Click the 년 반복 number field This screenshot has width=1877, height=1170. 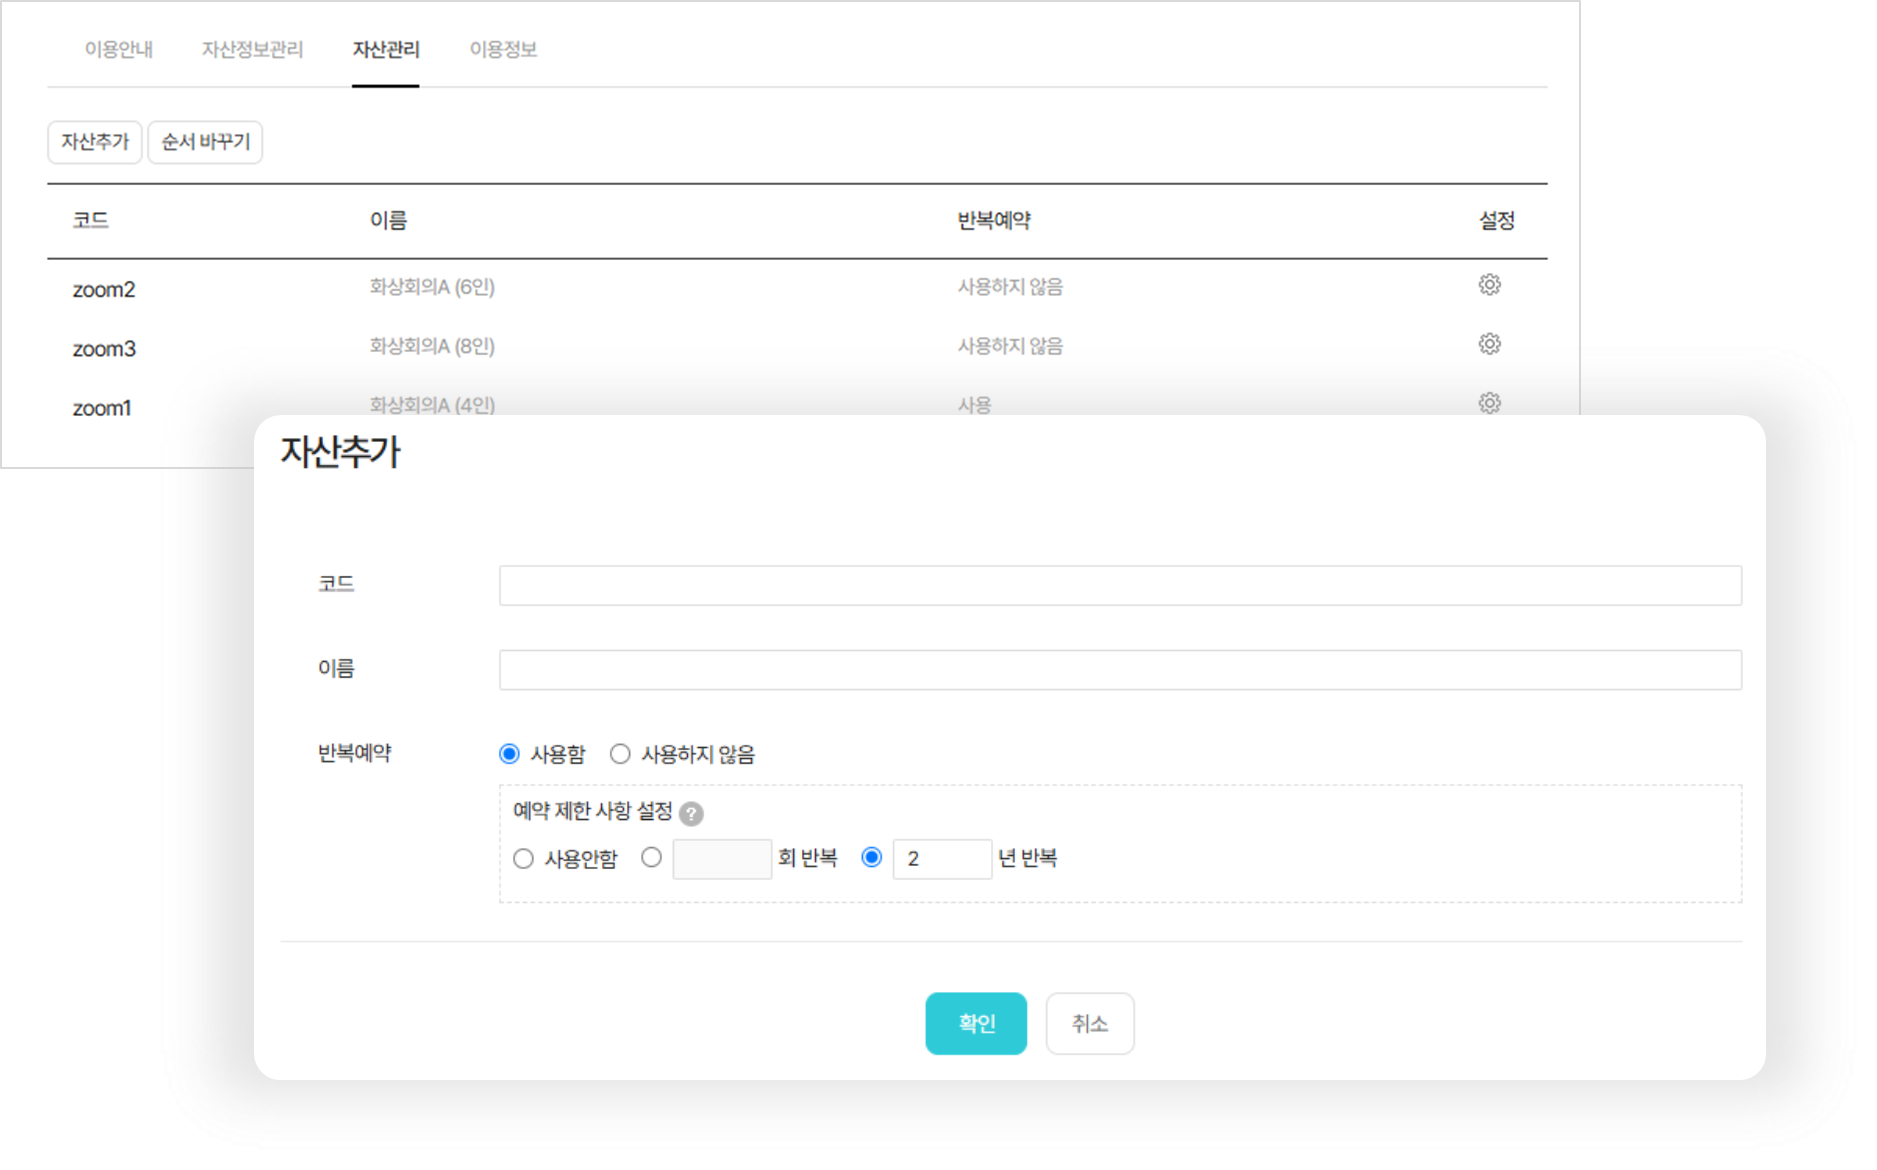tap(941, 859)
